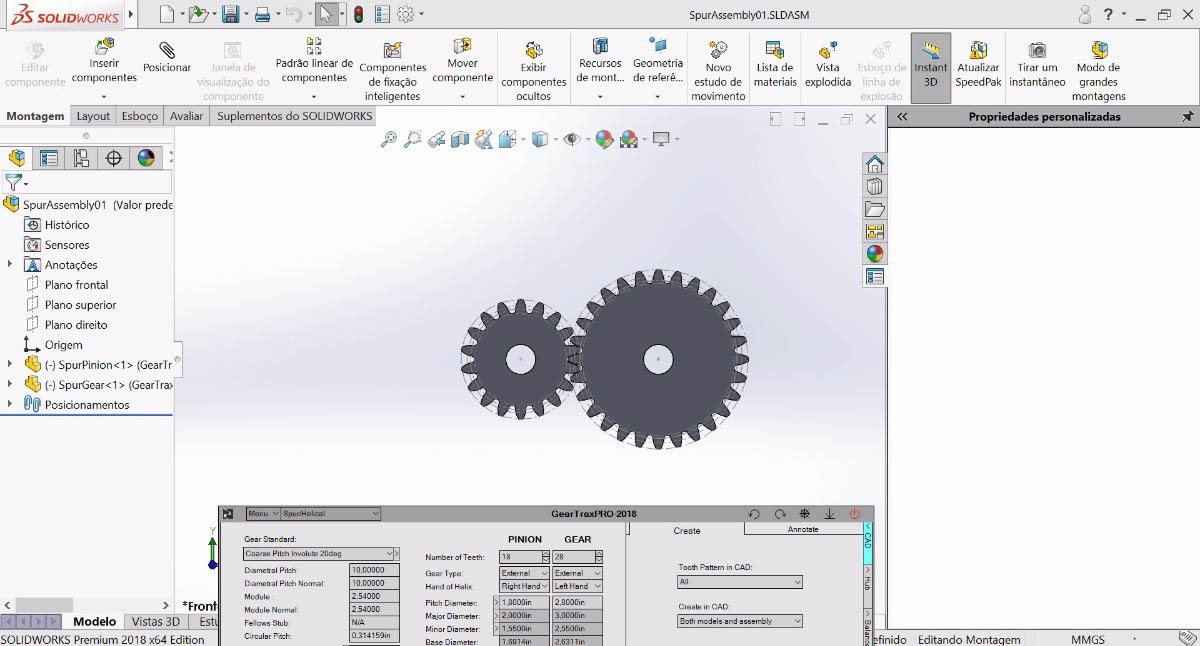Click Vista explodida tool

[x=828, y=63]
